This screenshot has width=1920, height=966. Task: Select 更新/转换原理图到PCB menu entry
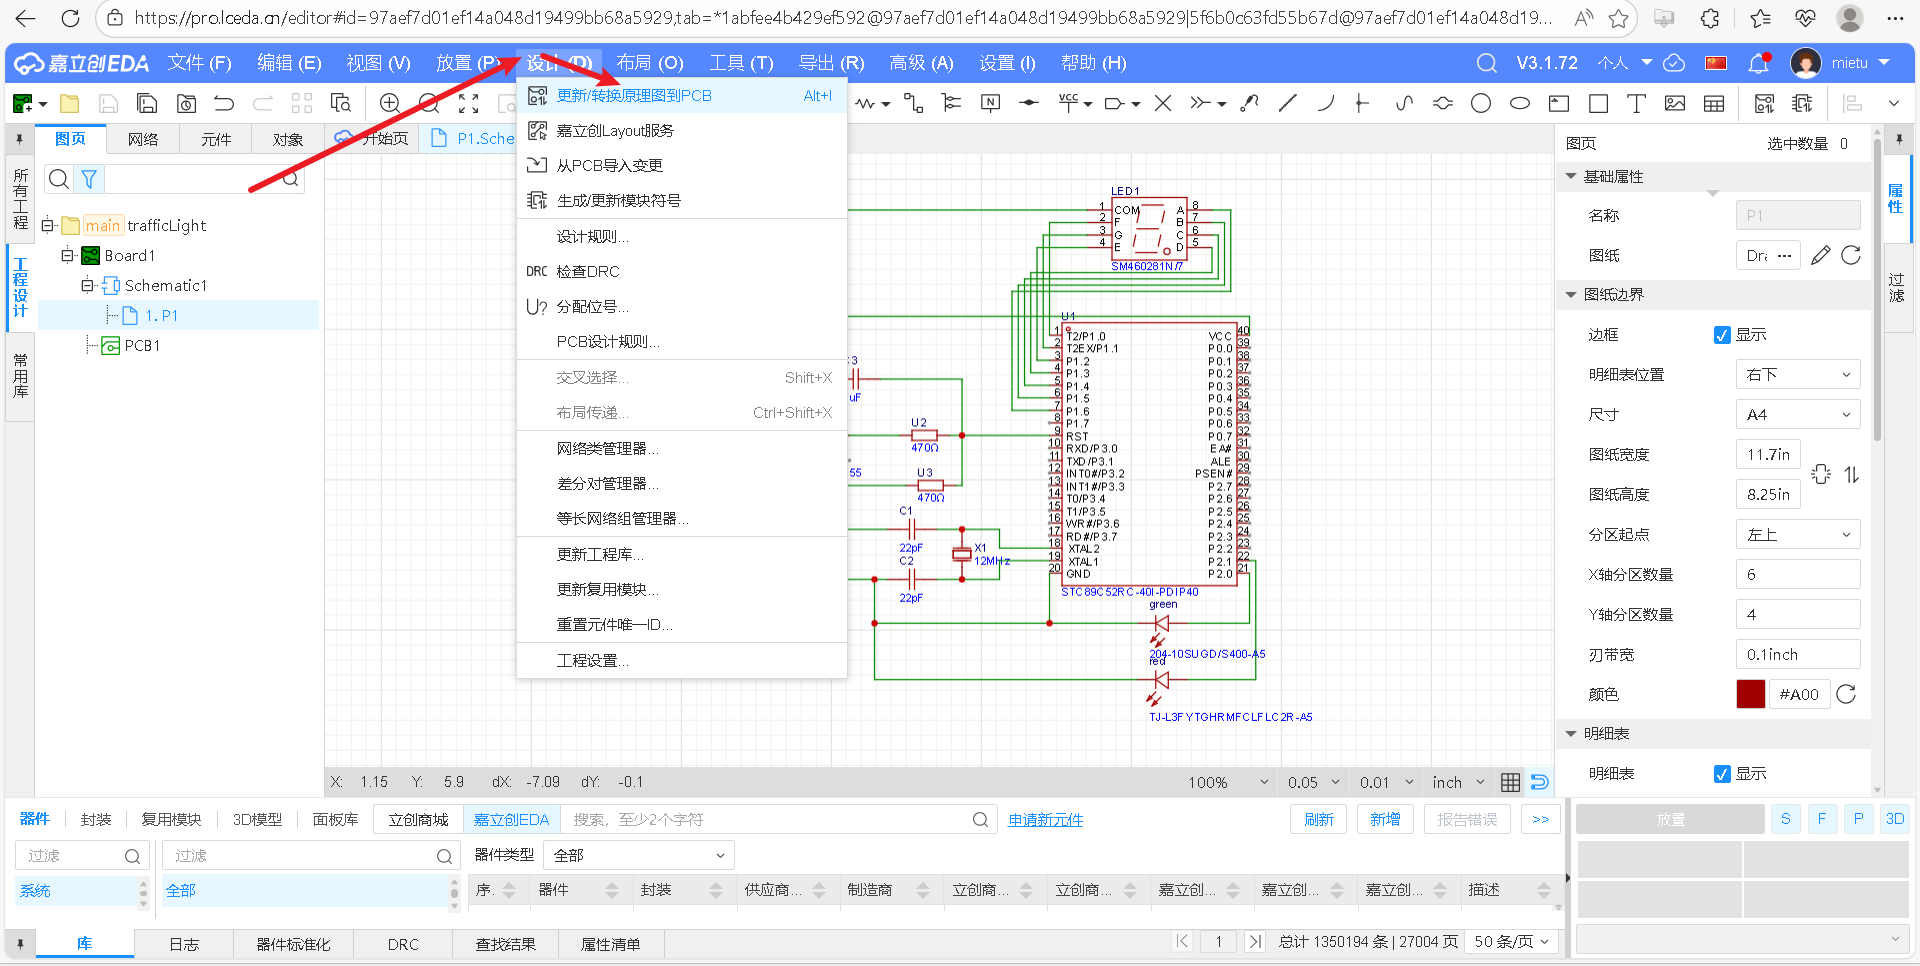[681, 95]
